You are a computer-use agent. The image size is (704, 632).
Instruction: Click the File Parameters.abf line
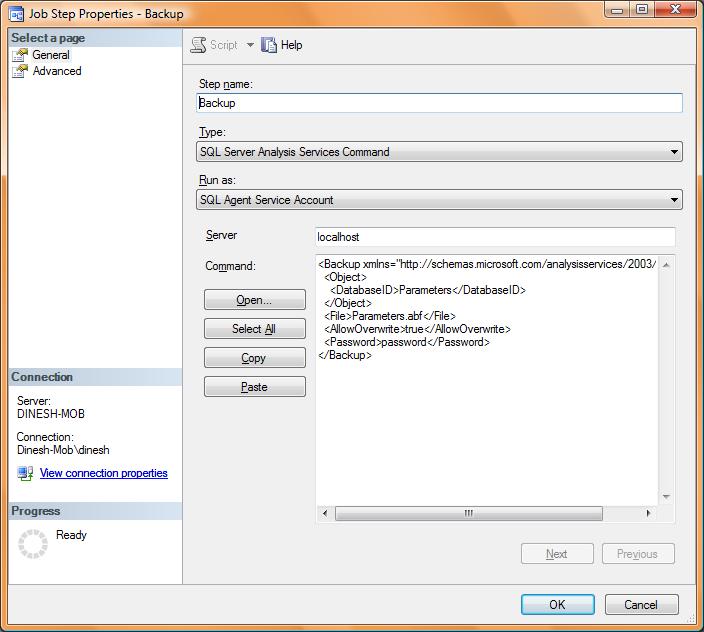pos(390,316)
